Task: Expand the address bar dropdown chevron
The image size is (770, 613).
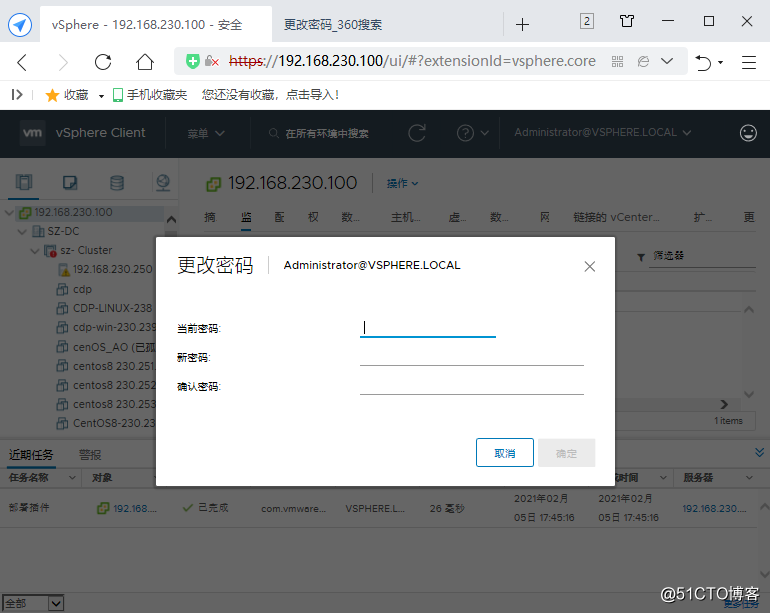Action: (x=666, y=61)
